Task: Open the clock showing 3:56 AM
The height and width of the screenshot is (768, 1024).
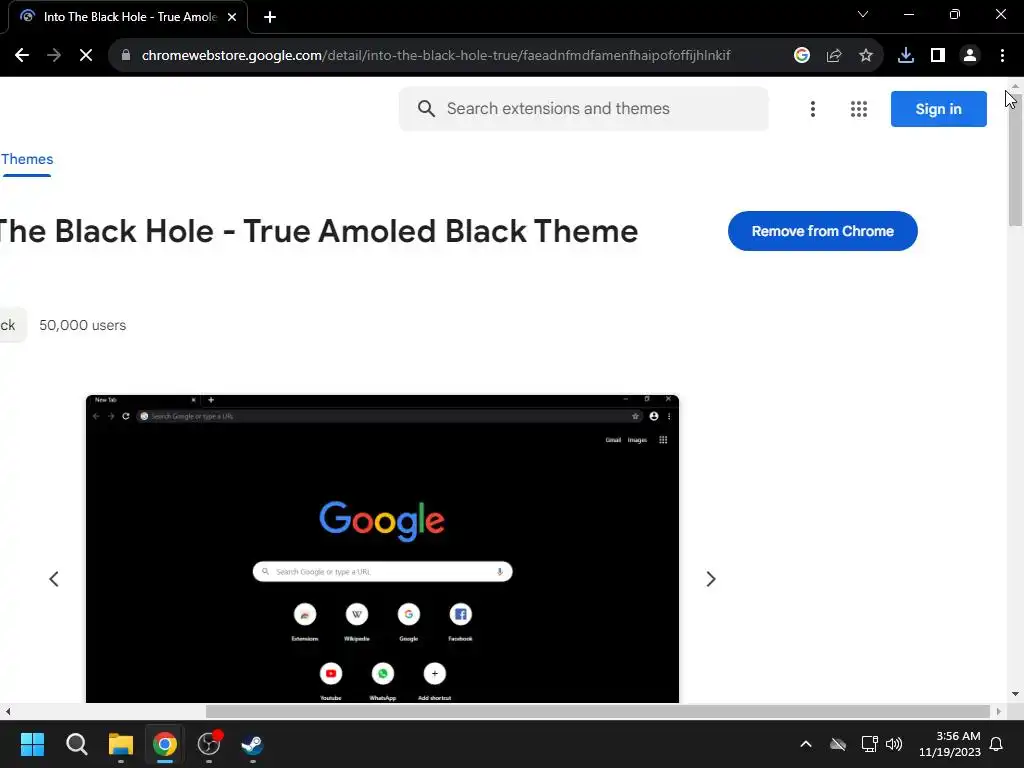Action: [950, 744]
